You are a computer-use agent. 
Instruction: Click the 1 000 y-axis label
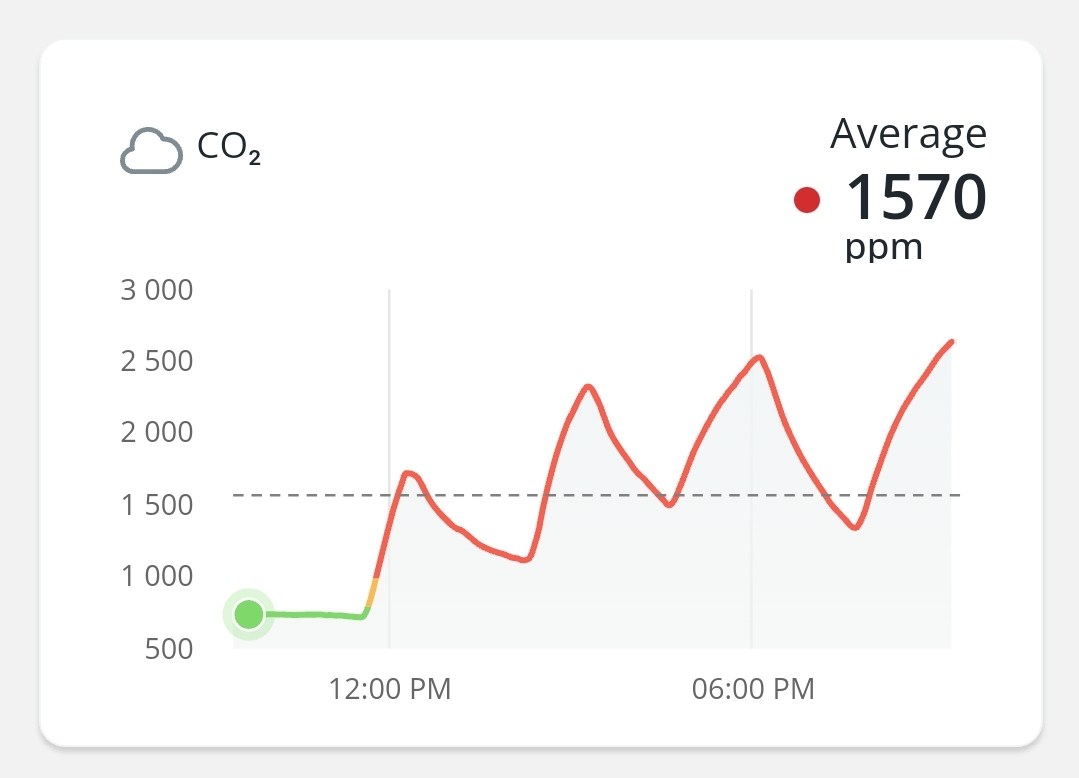pyautogui.click(x=156, y=576)
